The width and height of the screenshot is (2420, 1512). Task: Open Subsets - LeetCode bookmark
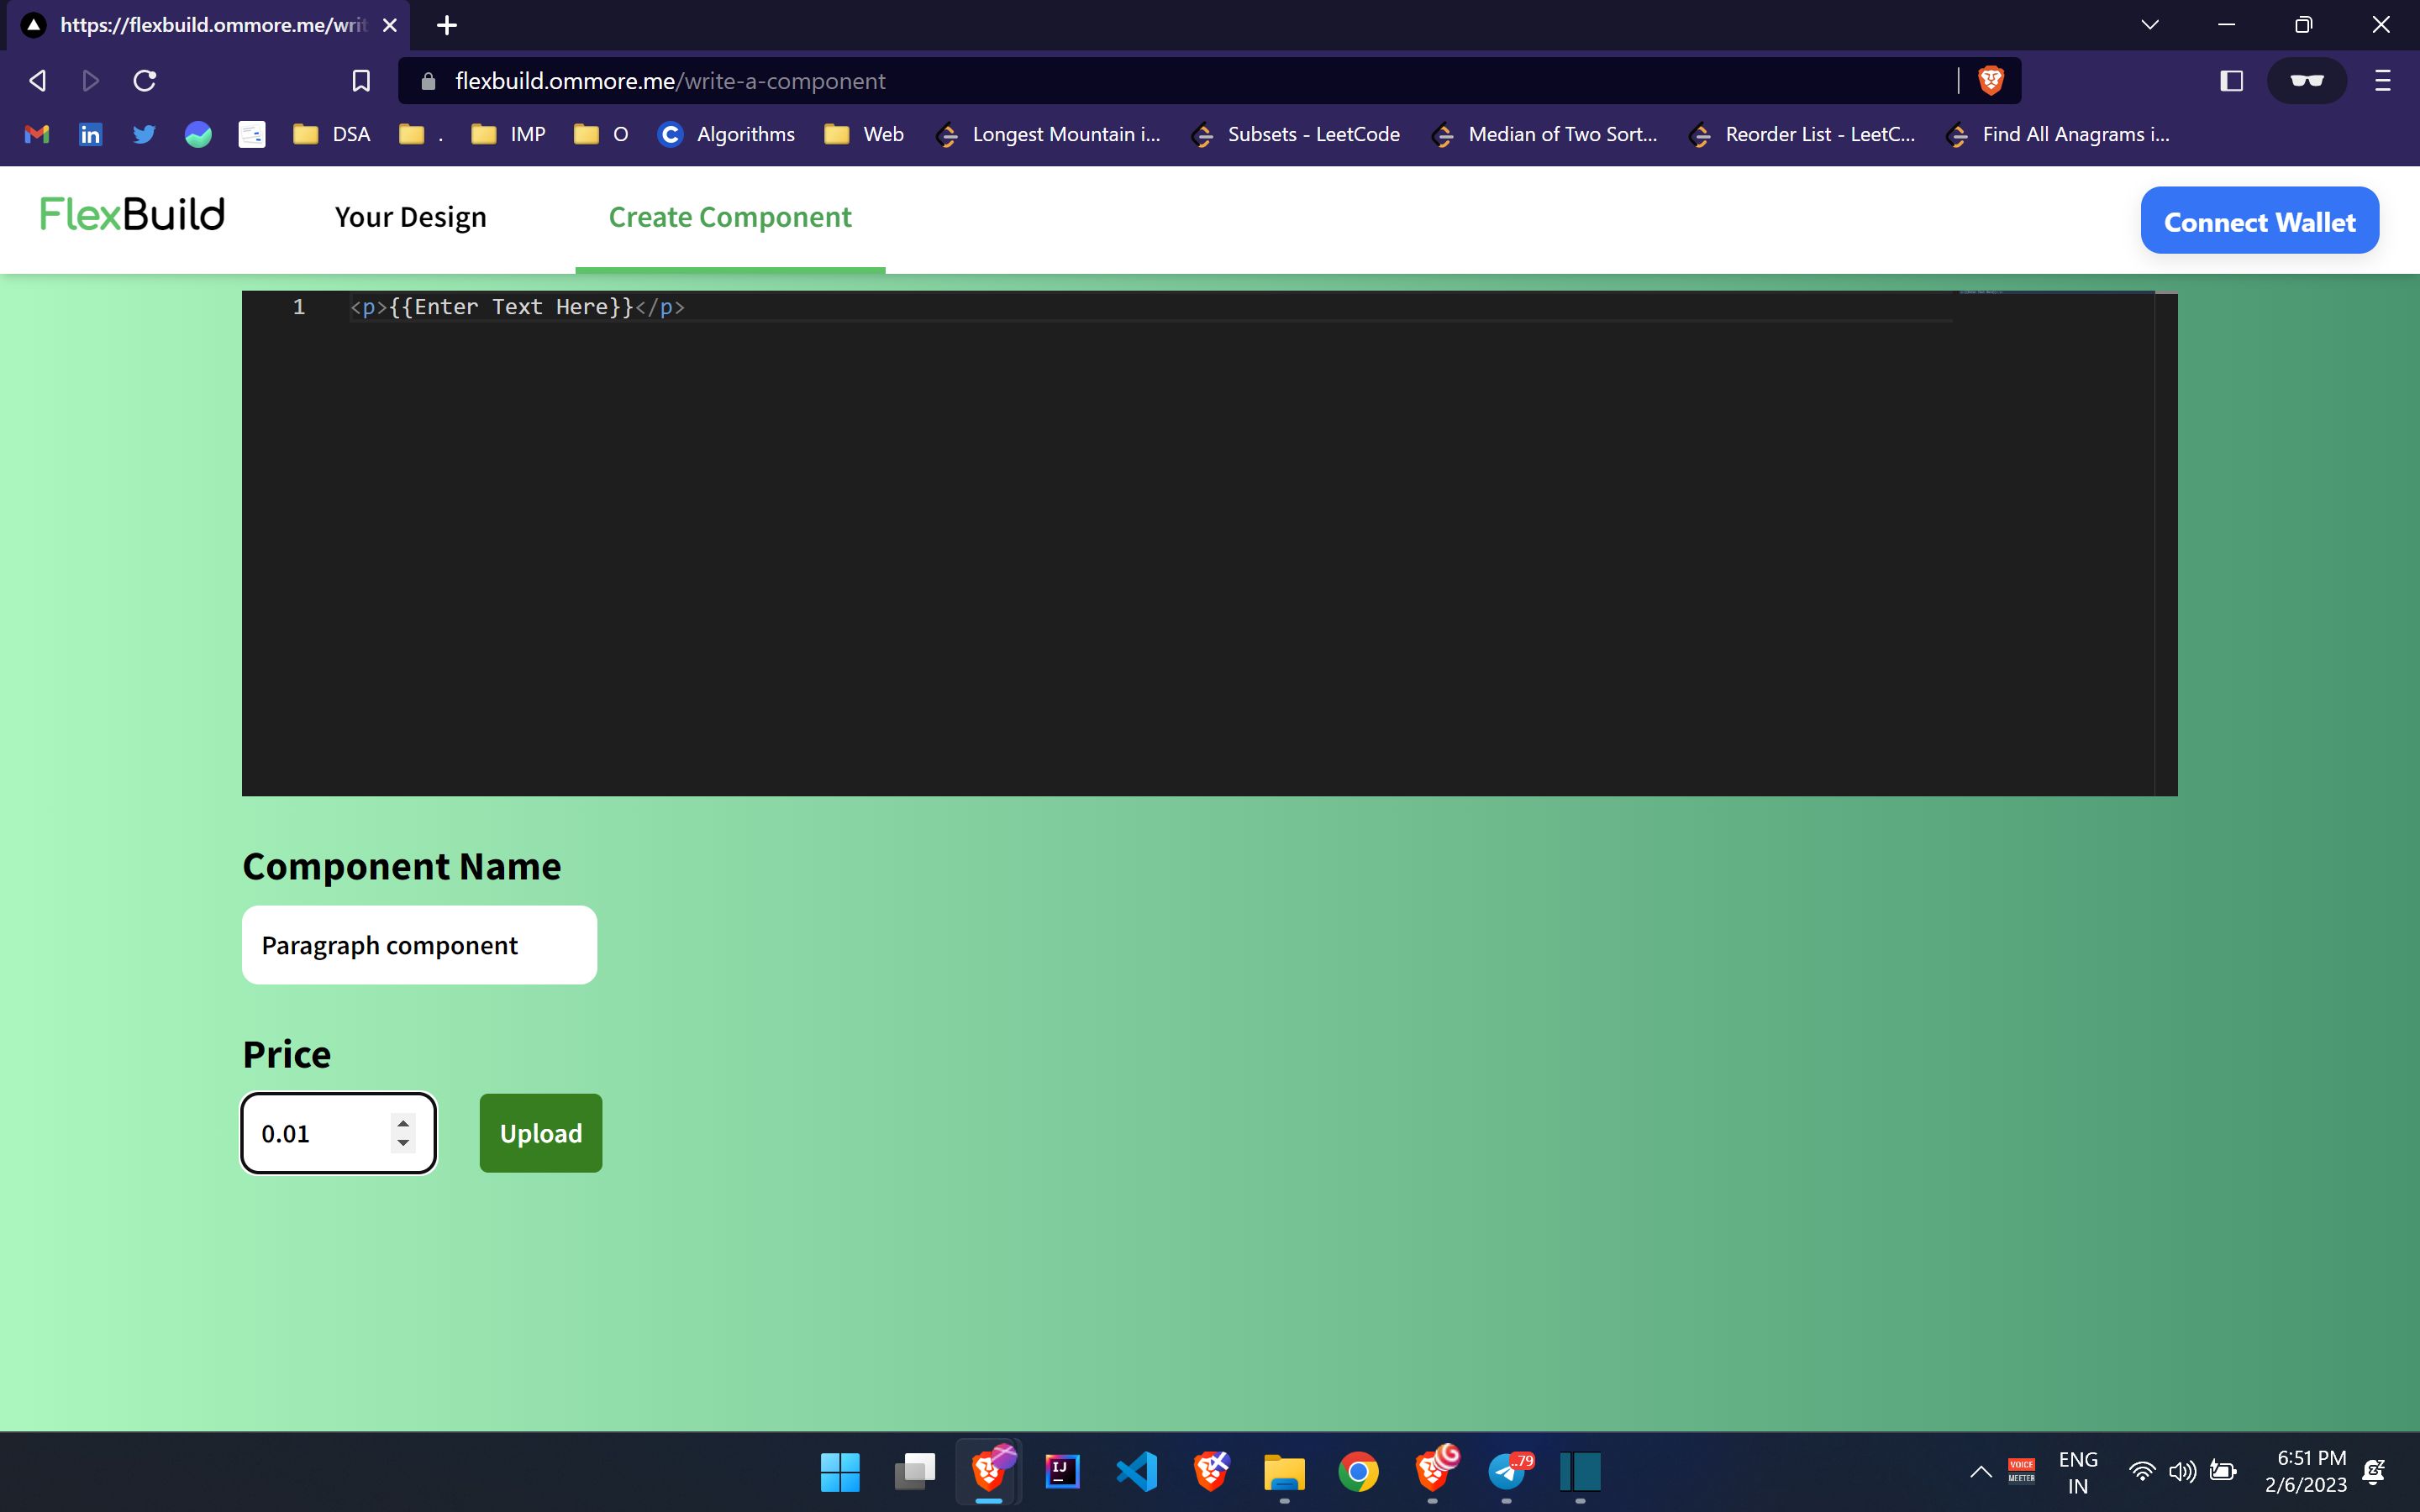click(1296, 134)
